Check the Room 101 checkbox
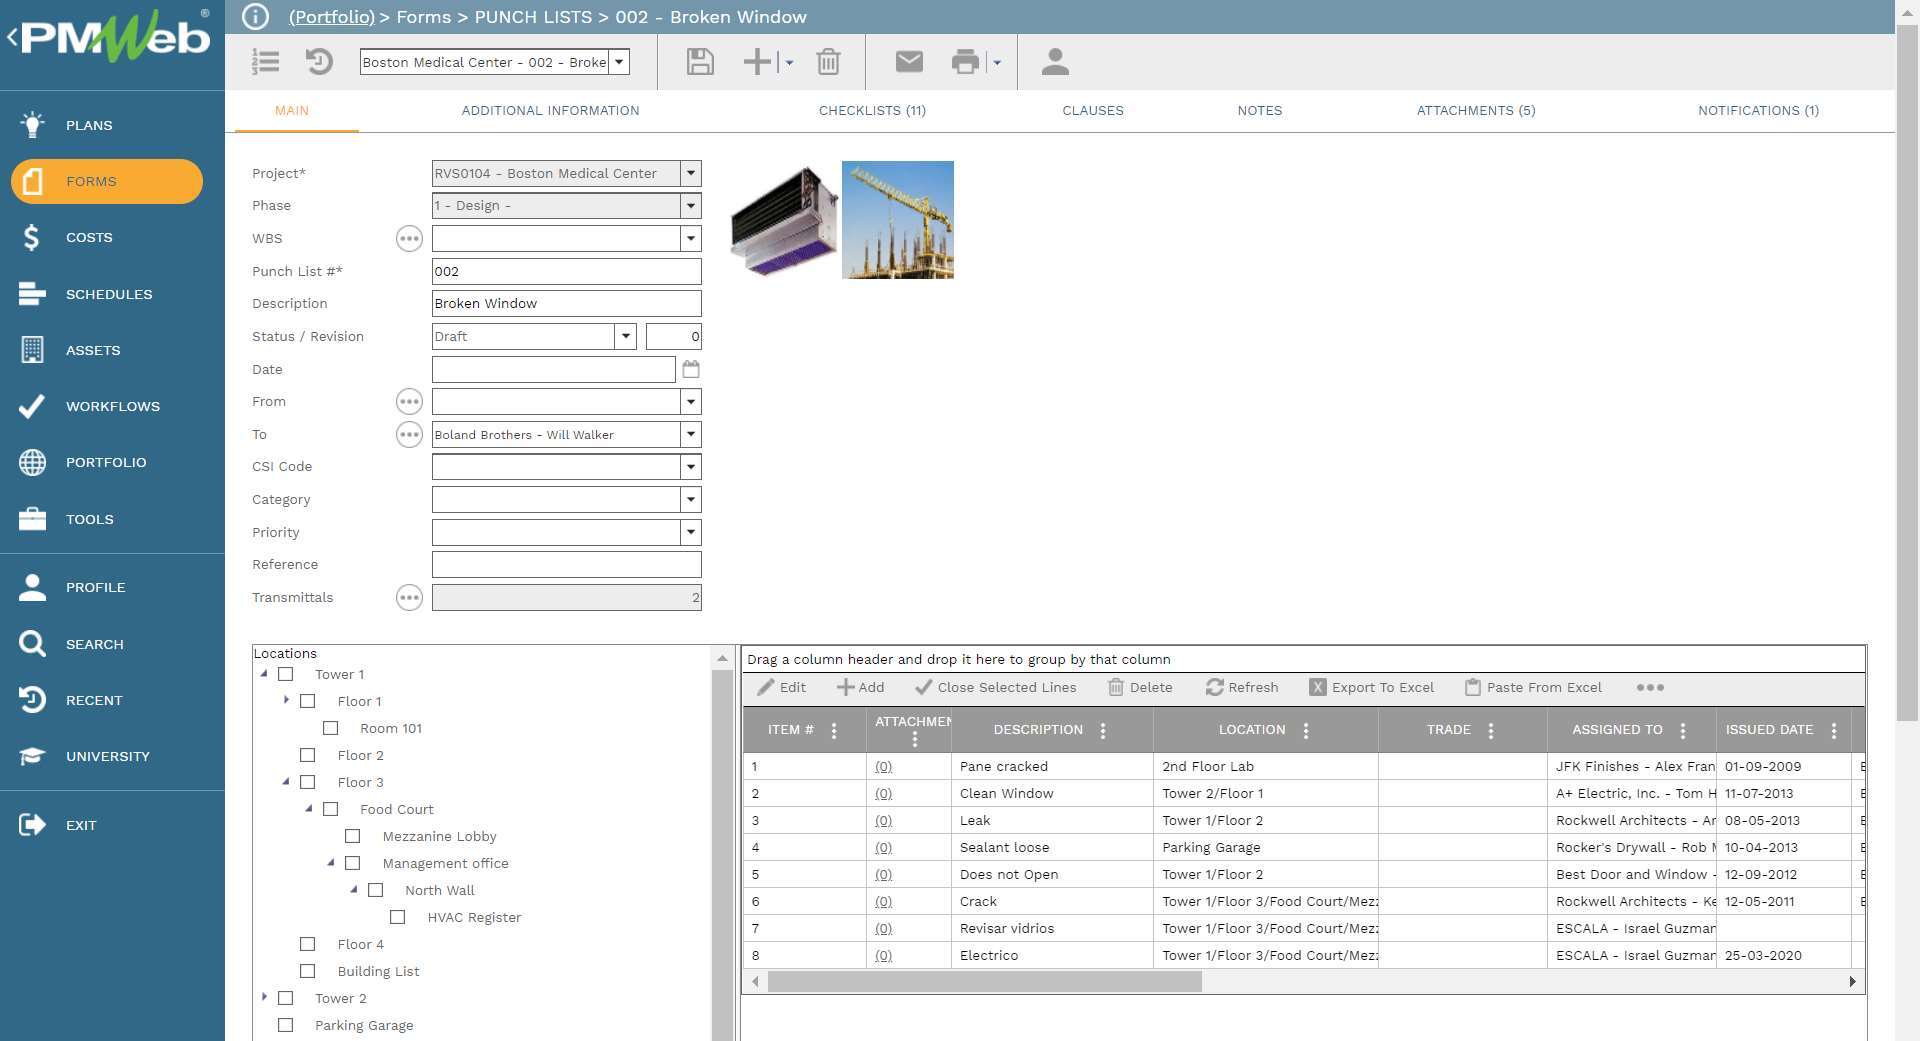This screenshot has height=1041, width=1920. pyautogui.click(x=331, y=728)
